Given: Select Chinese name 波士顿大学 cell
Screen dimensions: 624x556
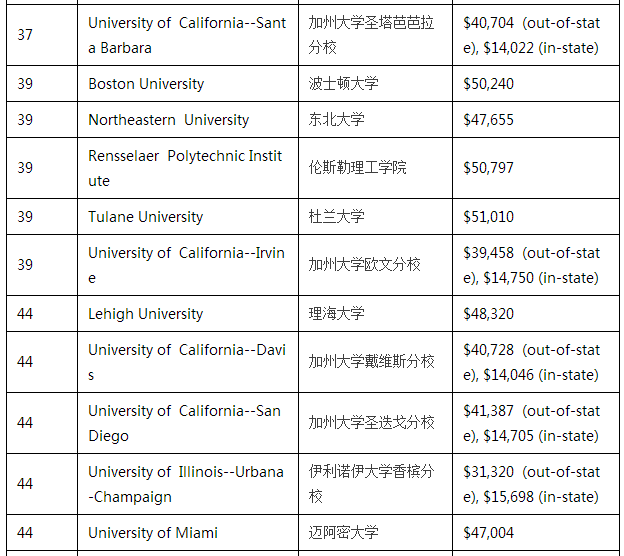Looking at the screenshot, I should pos(344,84).
